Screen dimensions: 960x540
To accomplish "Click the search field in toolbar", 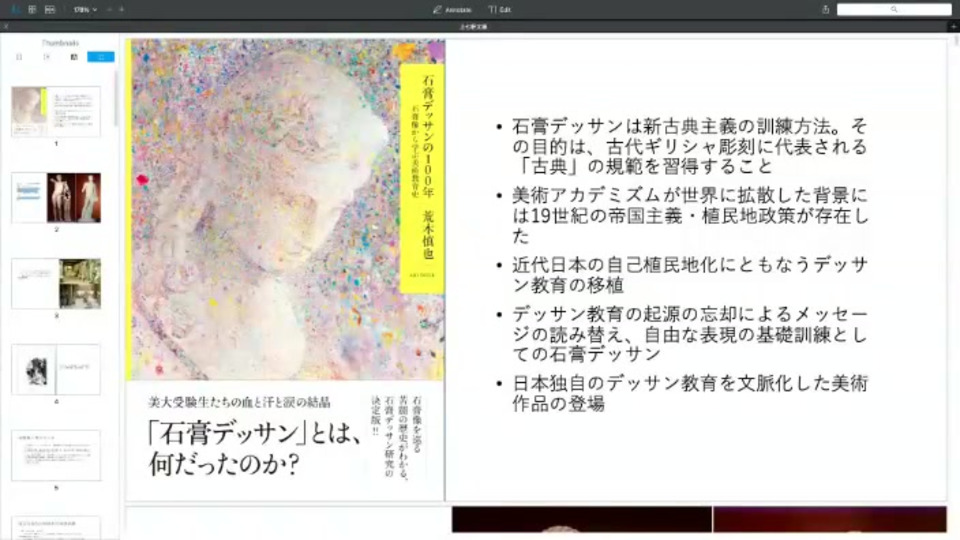I will tap(894, 9).
